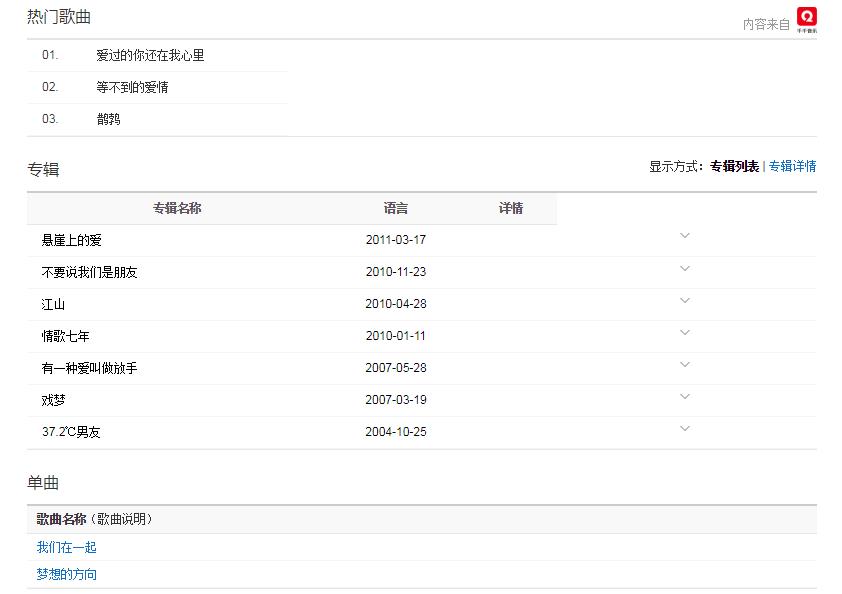
Task: Click album name 悬崖上的爱
Action: click(72, 241)
